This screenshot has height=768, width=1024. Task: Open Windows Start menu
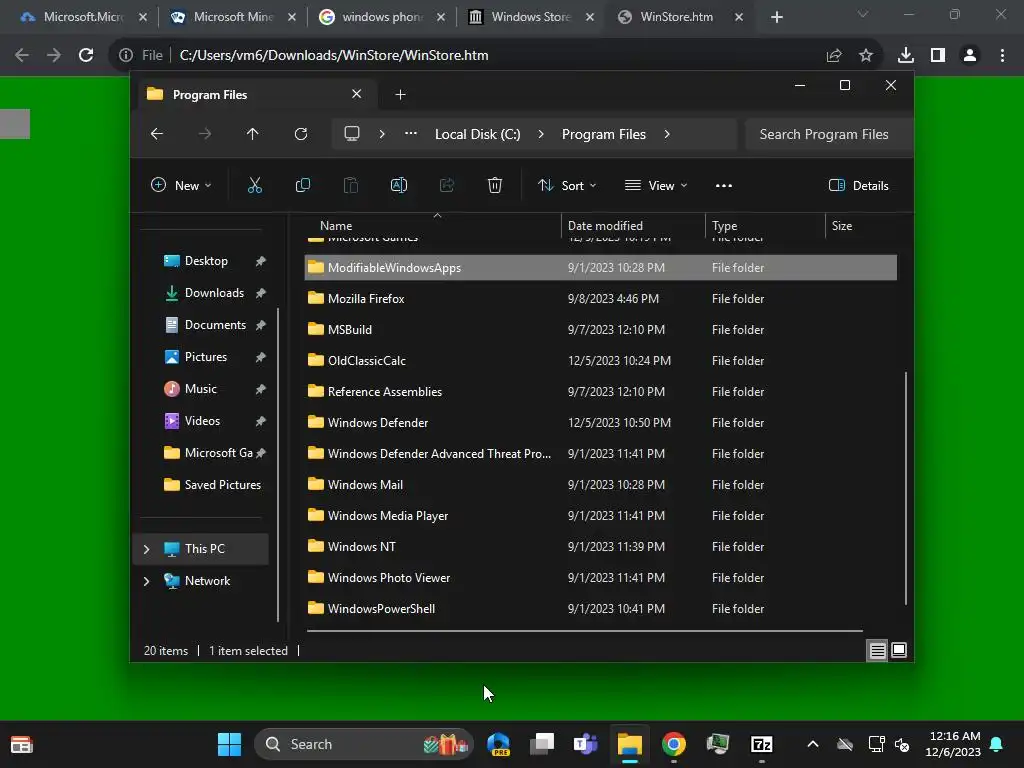(x=229, y=744)
